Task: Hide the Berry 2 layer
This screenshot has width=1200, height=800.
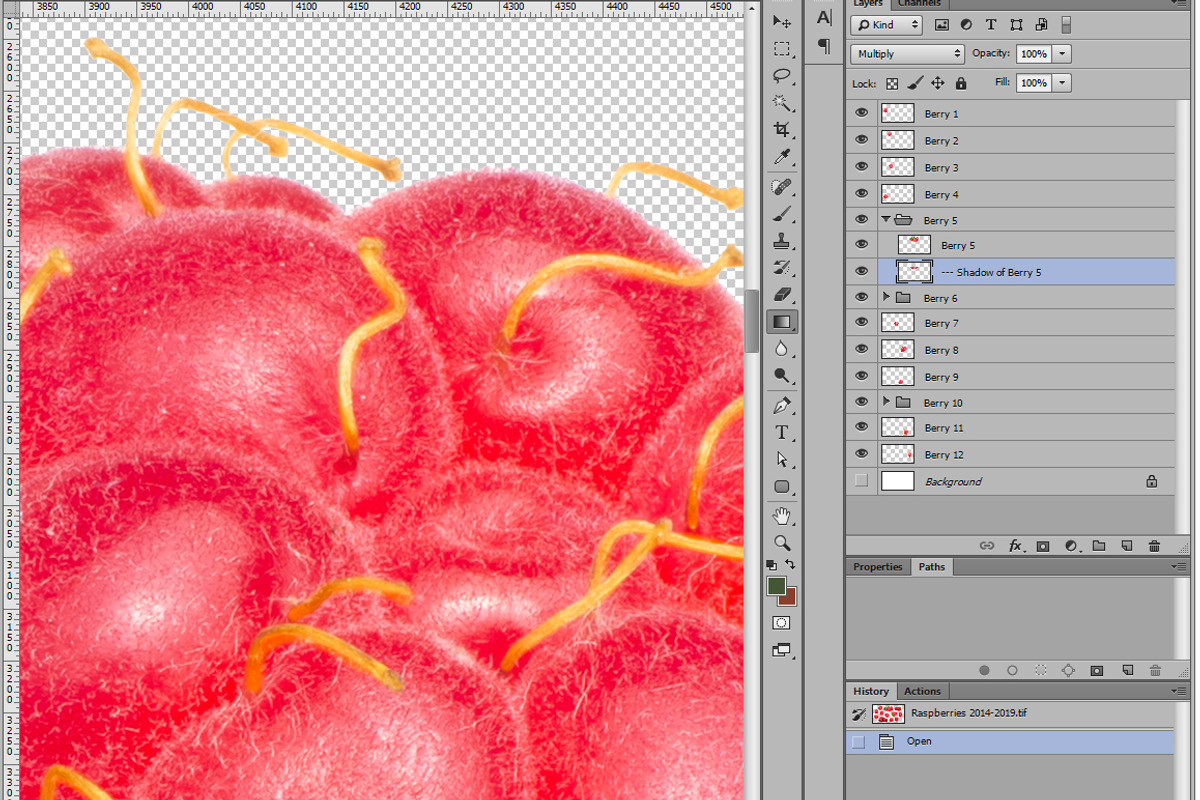Action: coord(862,140)
